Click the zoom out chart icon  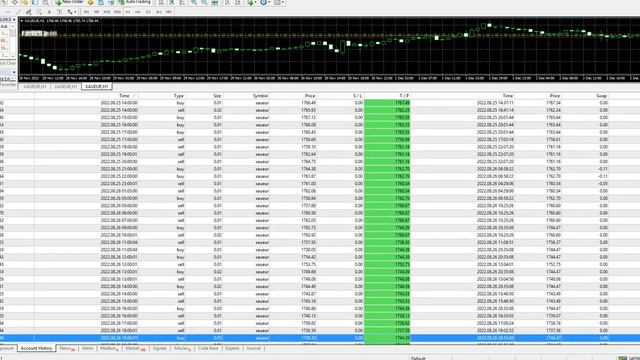click(204, 2)
